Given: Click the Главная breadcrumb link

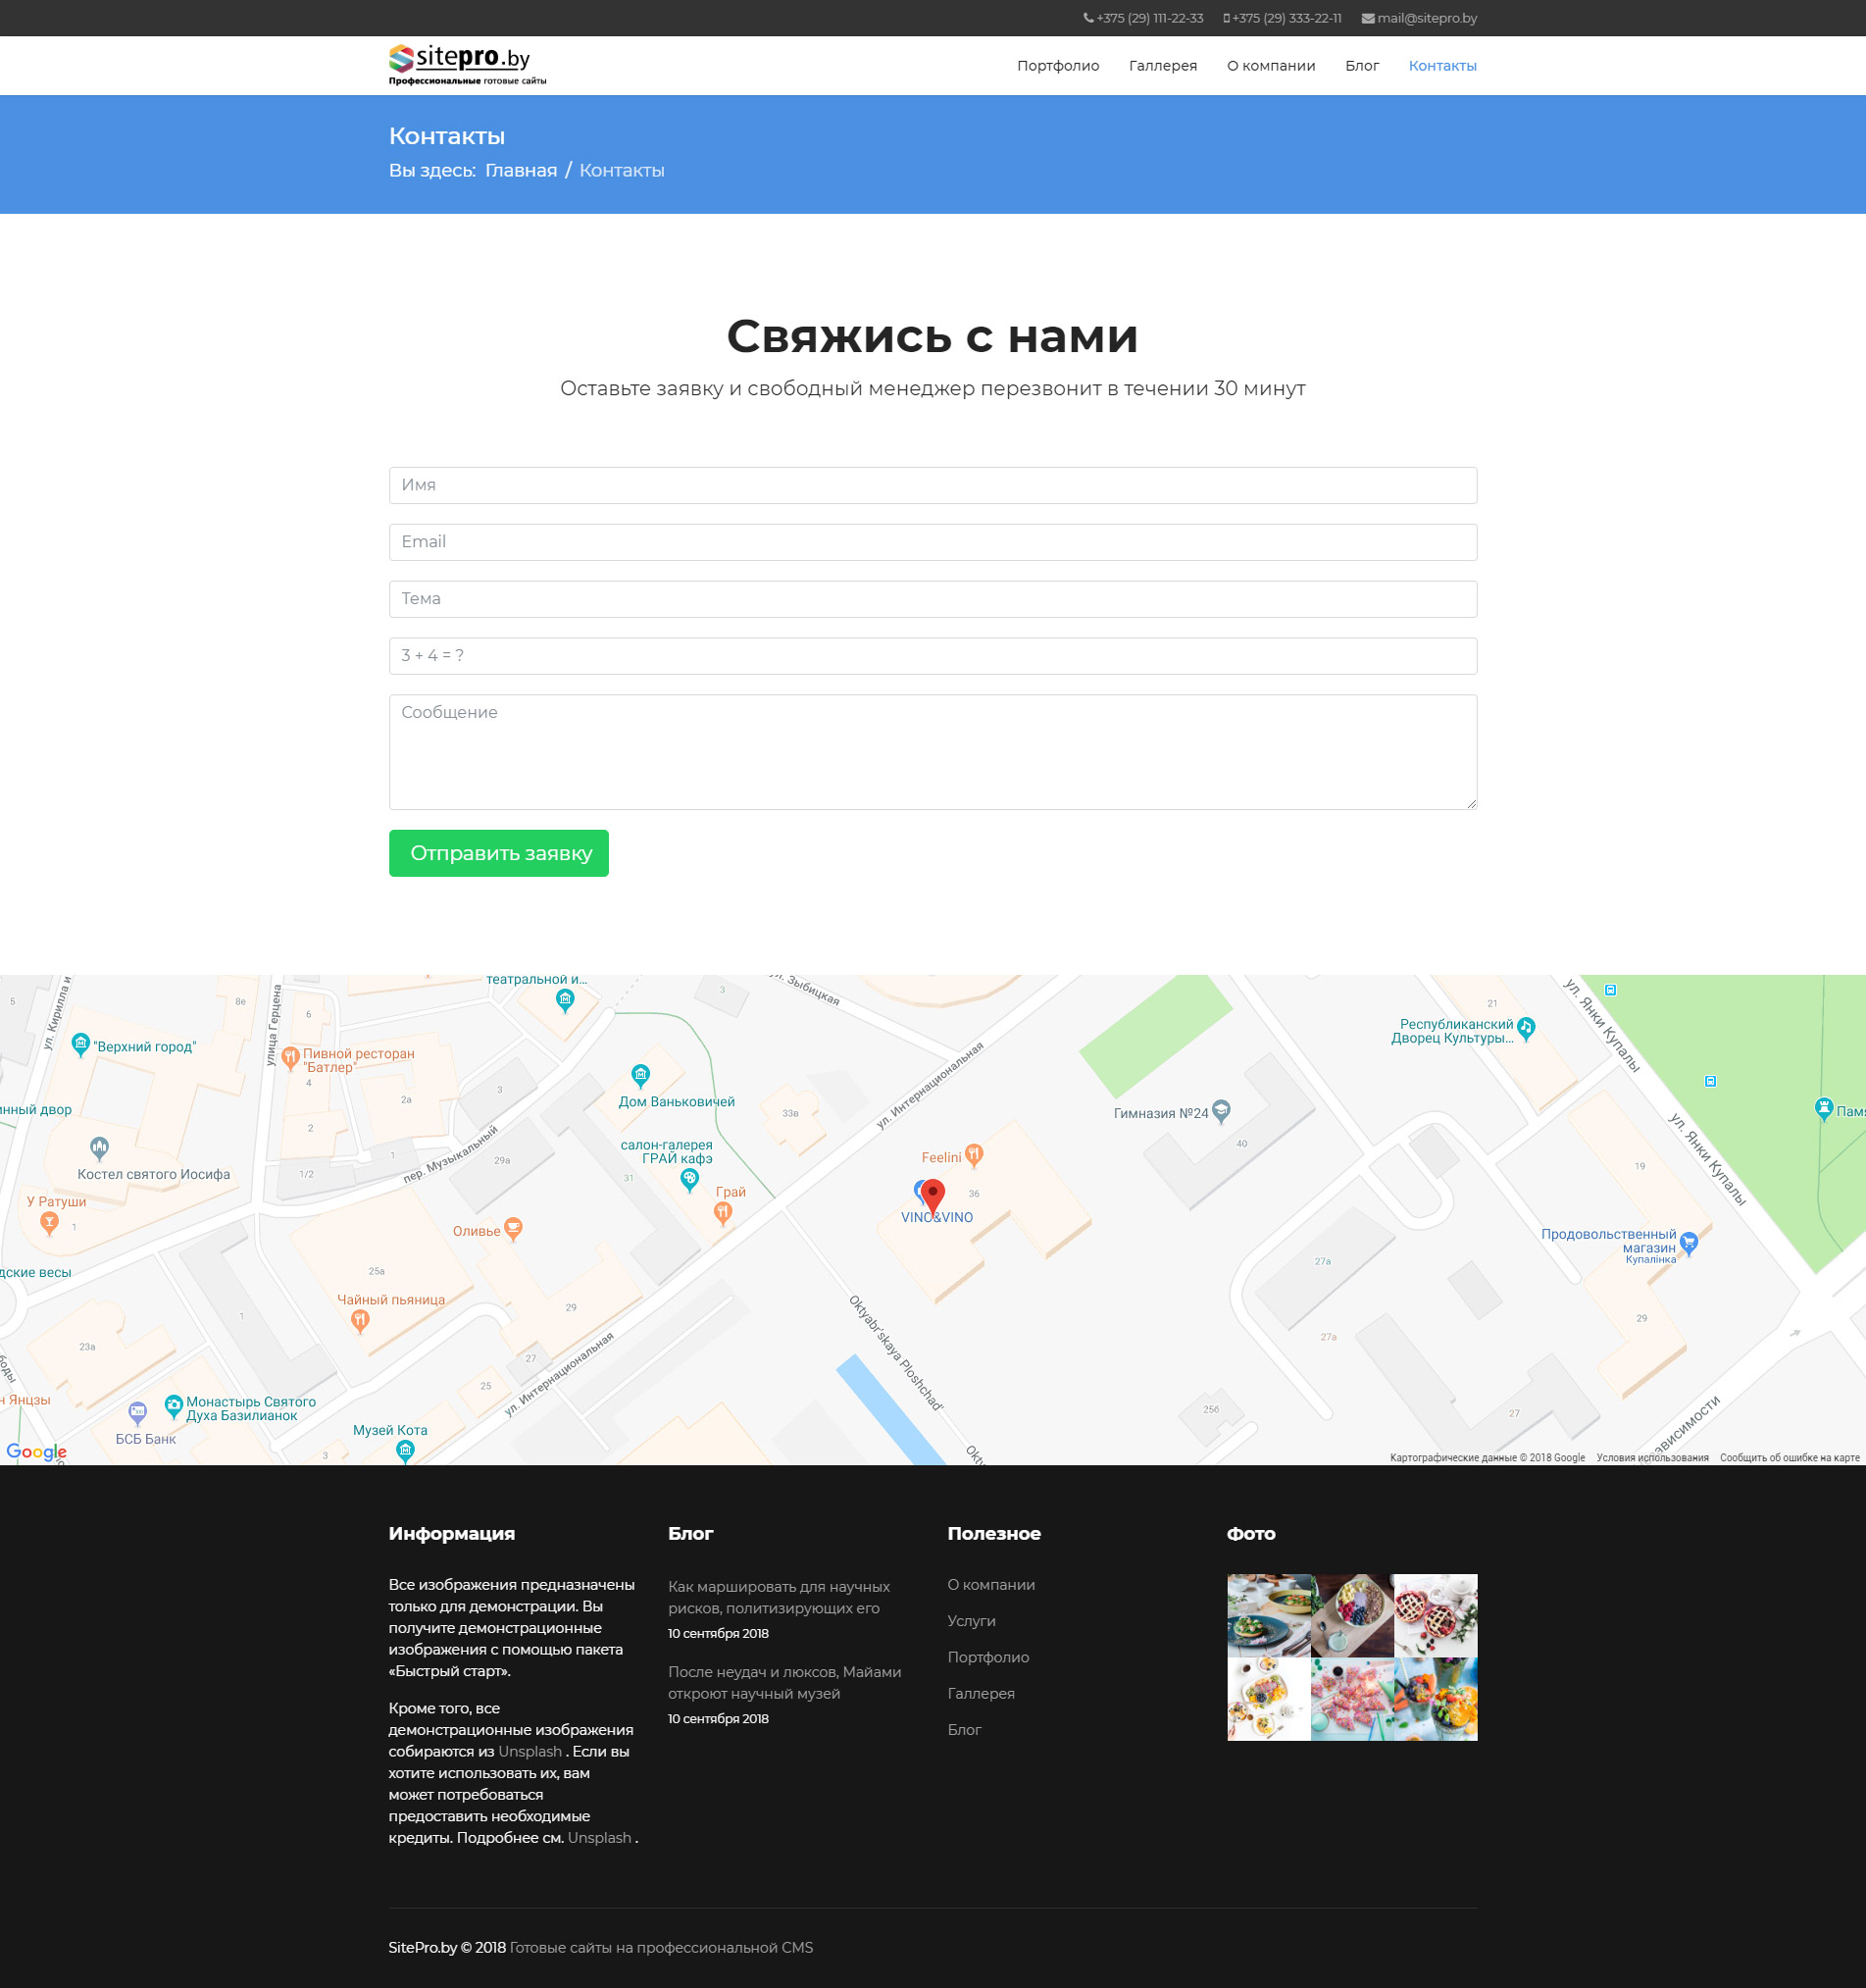Looking at the screenshot, I should (520, 171).
